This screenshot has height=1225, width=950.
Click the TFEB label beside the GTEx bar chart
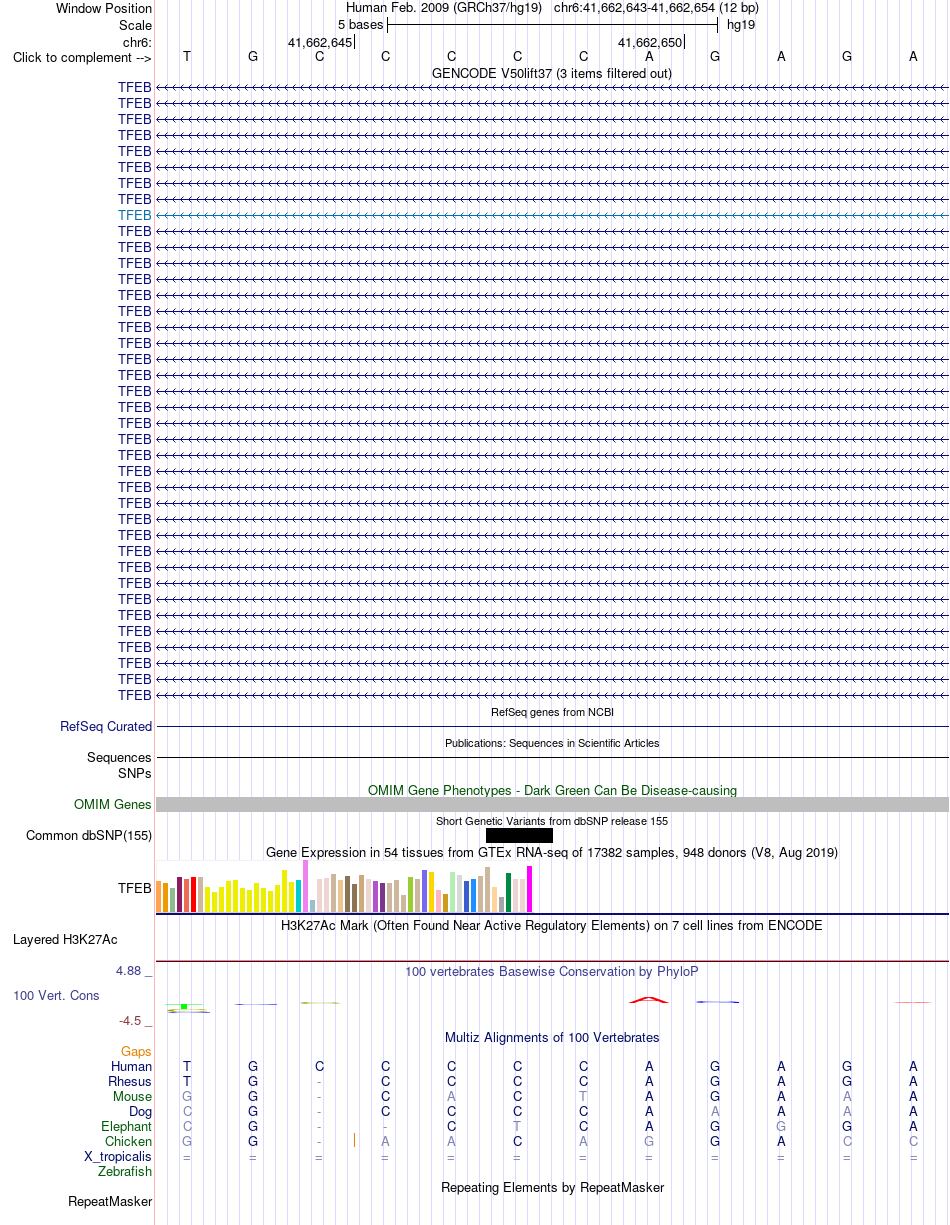[135, 887]
